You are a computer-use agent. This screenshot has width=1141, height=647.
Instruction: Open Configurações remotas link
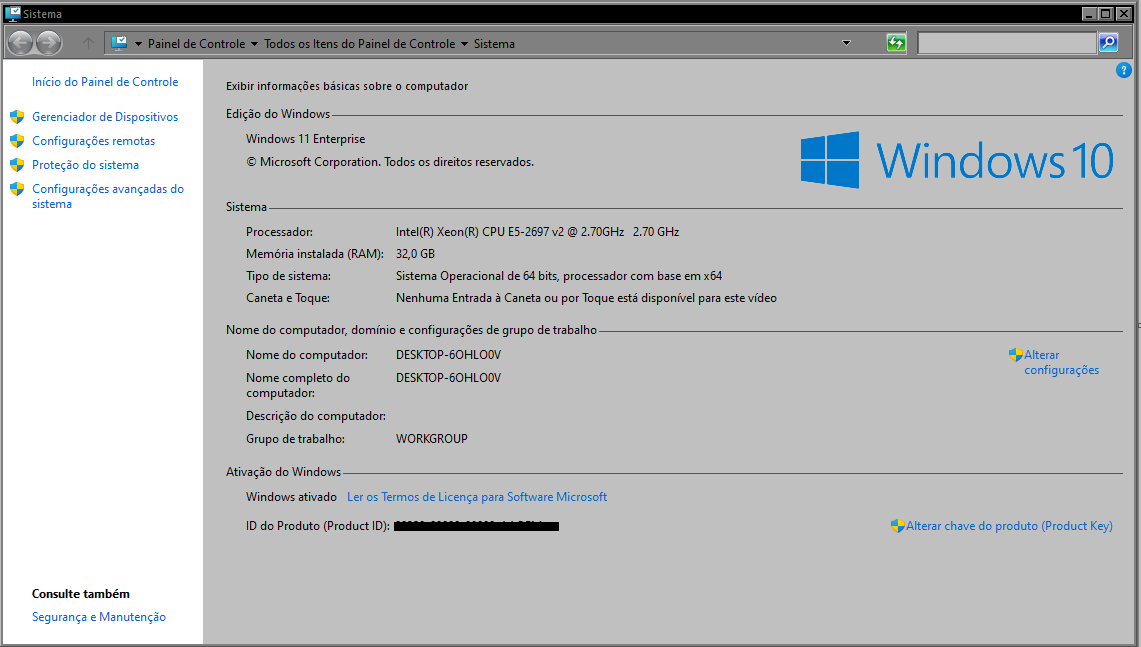pyautogui.click(x=93, y=140)
